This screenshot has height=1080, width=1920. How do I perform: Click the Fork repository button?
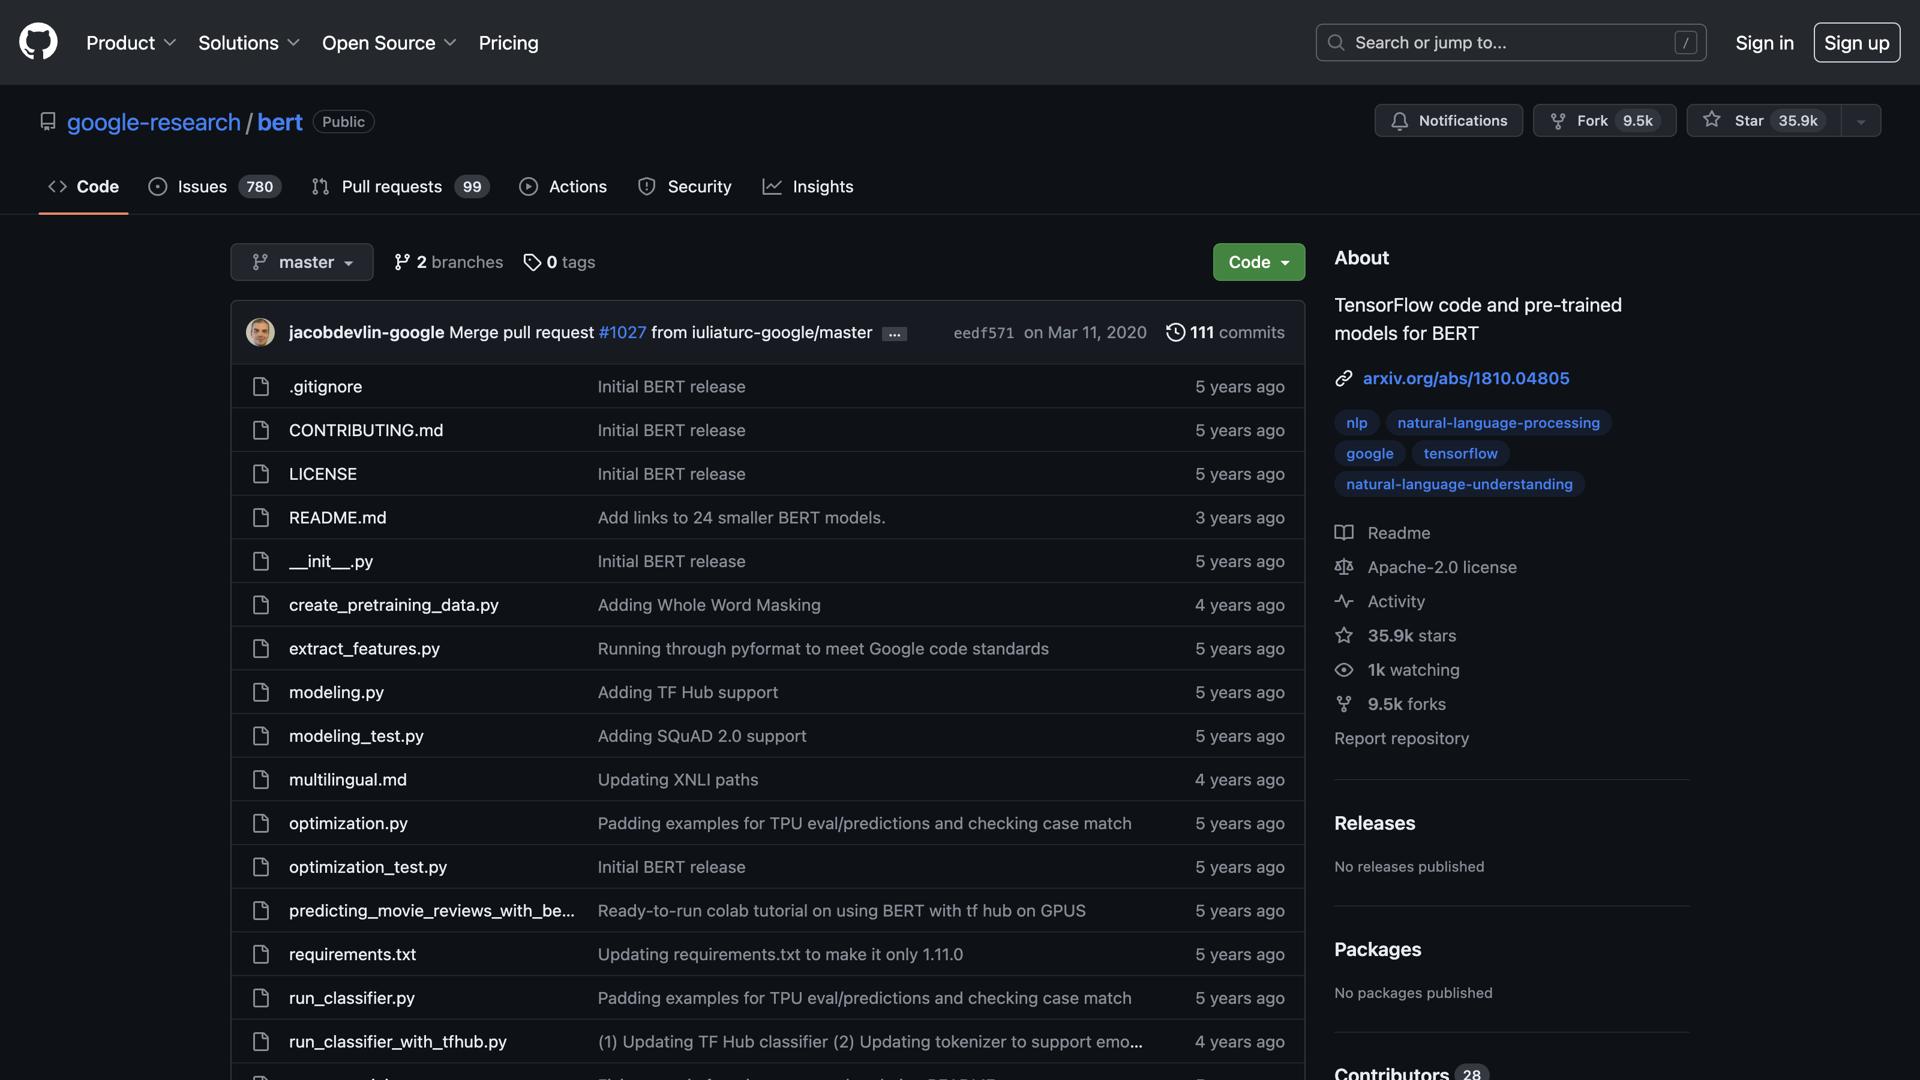click(x=1604, y=121)
